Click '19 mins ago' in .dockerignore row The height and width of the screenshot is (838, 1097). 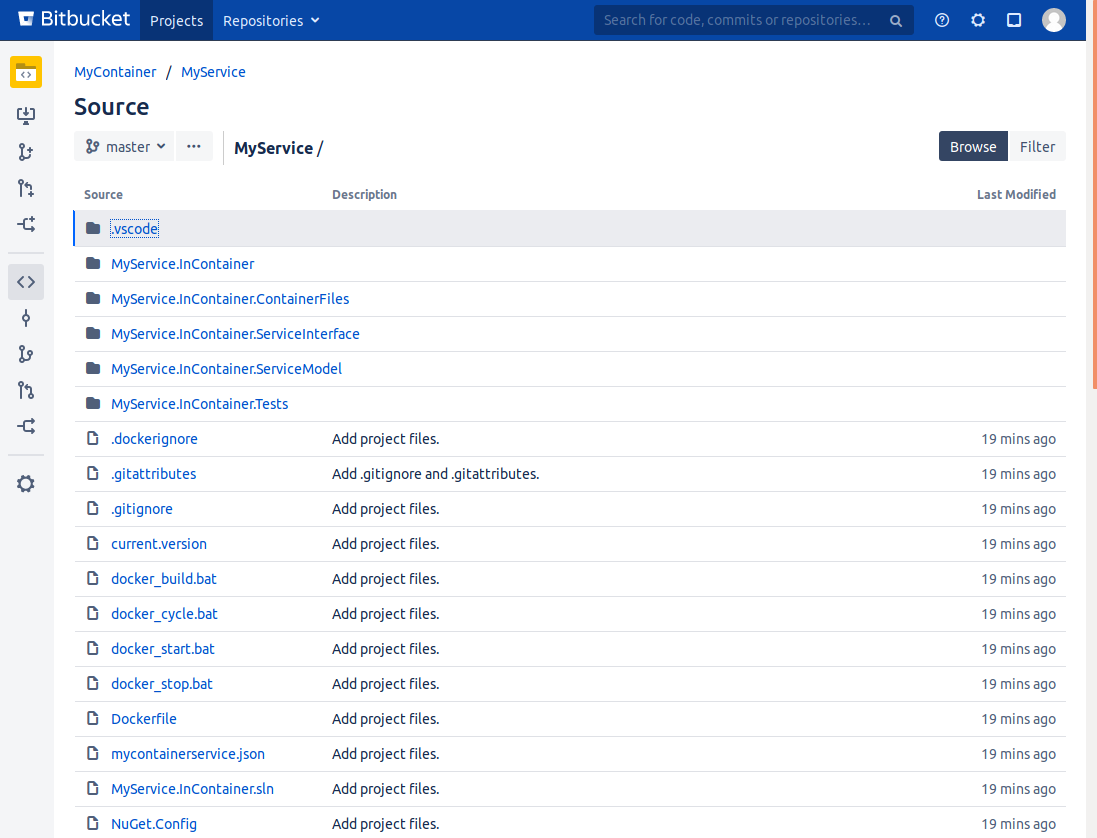(1018, 439)
